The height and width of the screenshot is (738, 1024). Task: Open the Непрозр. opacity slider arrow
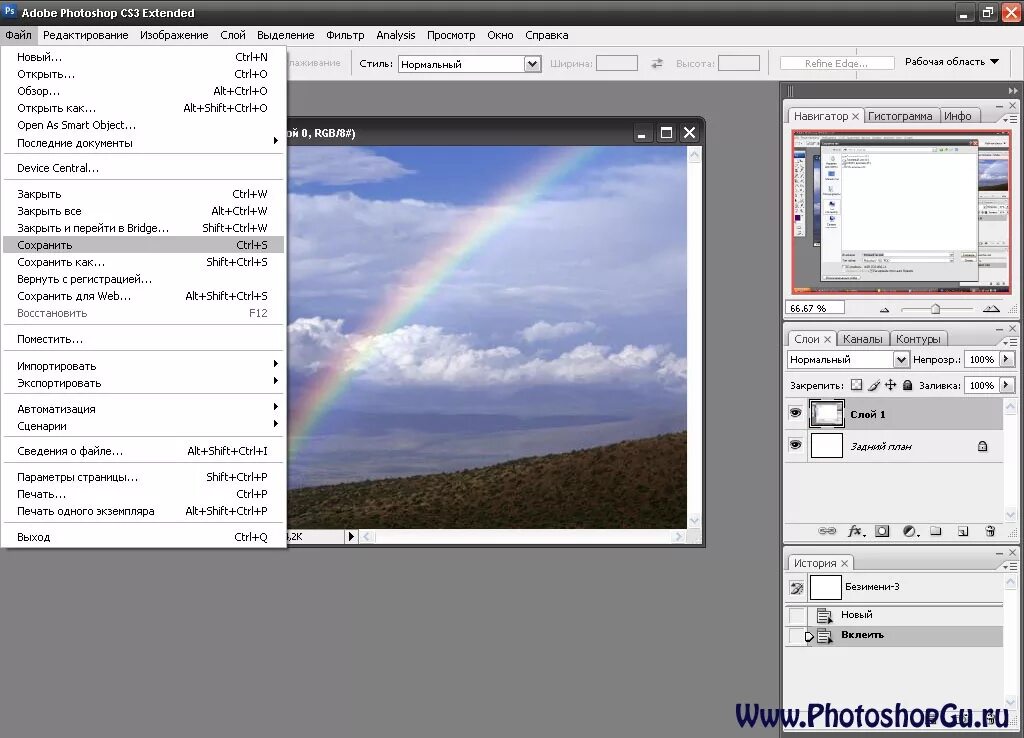[x=1006, y=359]
